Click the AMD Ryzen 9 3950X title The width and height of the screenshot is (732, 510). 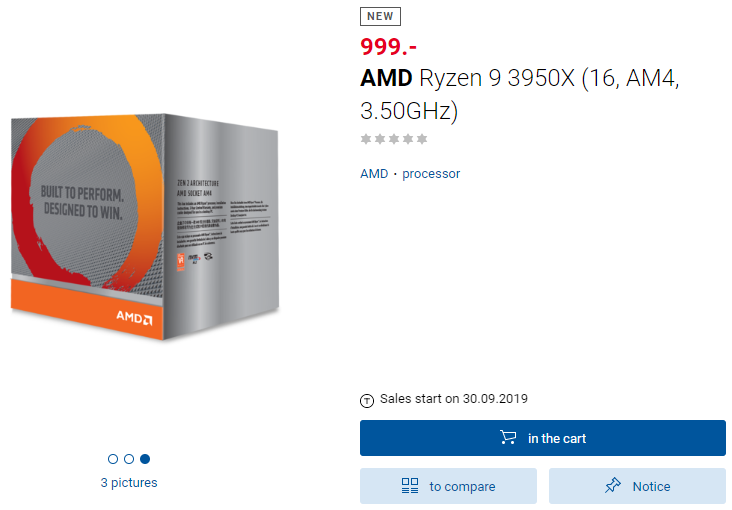click(x=519, y=93)
